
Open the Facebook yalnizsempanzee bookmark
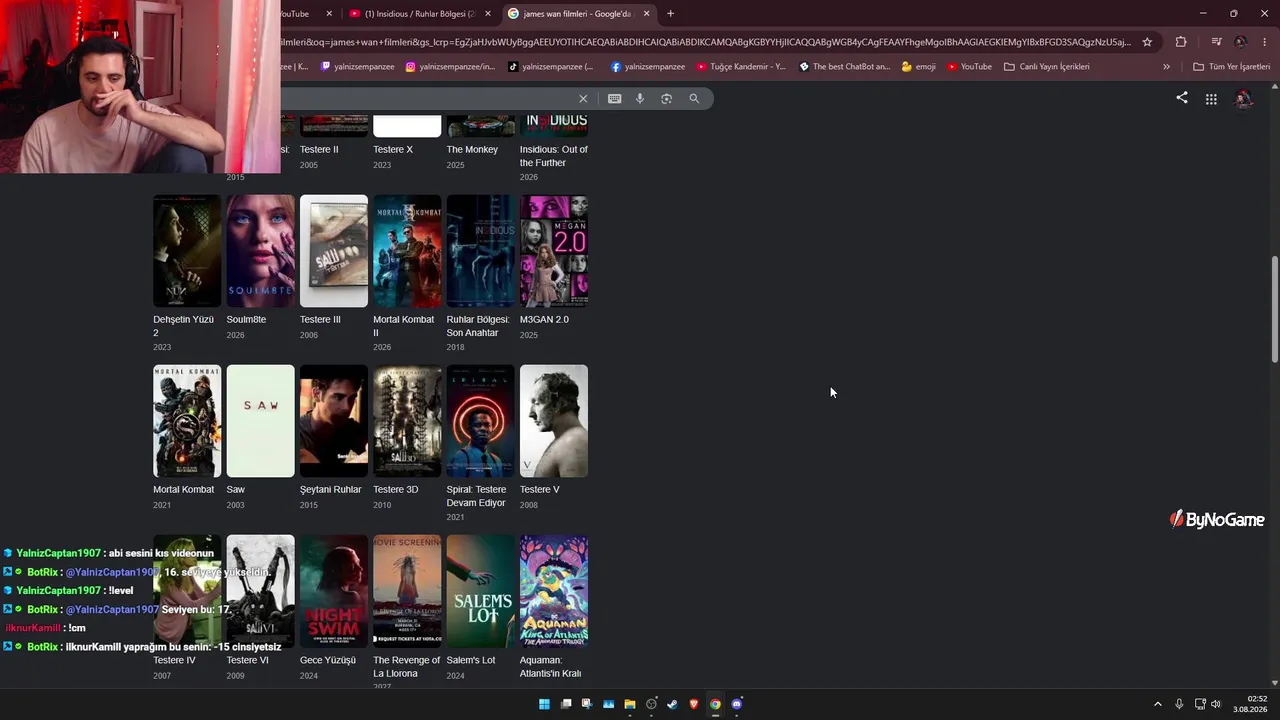pyautogui.click(x=648, y=67)
